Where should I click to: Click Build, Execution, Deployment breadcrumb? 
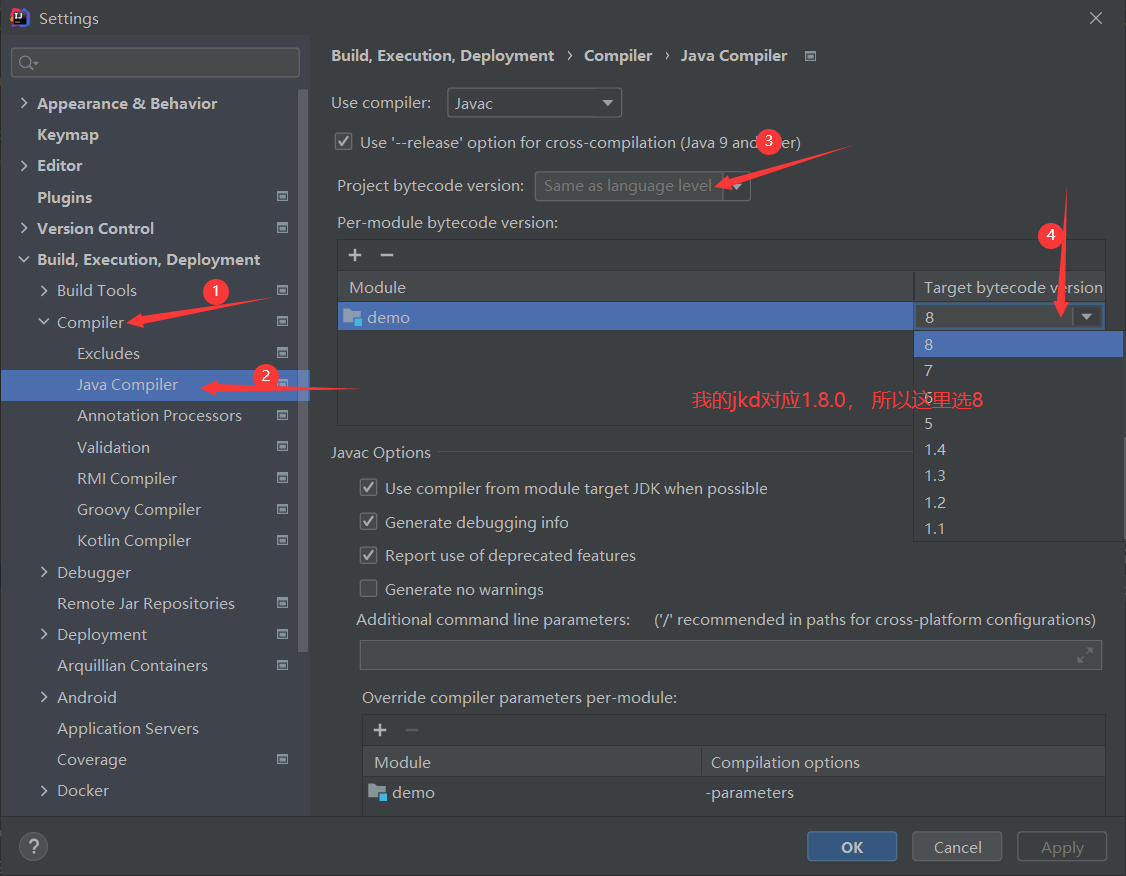click(x=442, y=55)
